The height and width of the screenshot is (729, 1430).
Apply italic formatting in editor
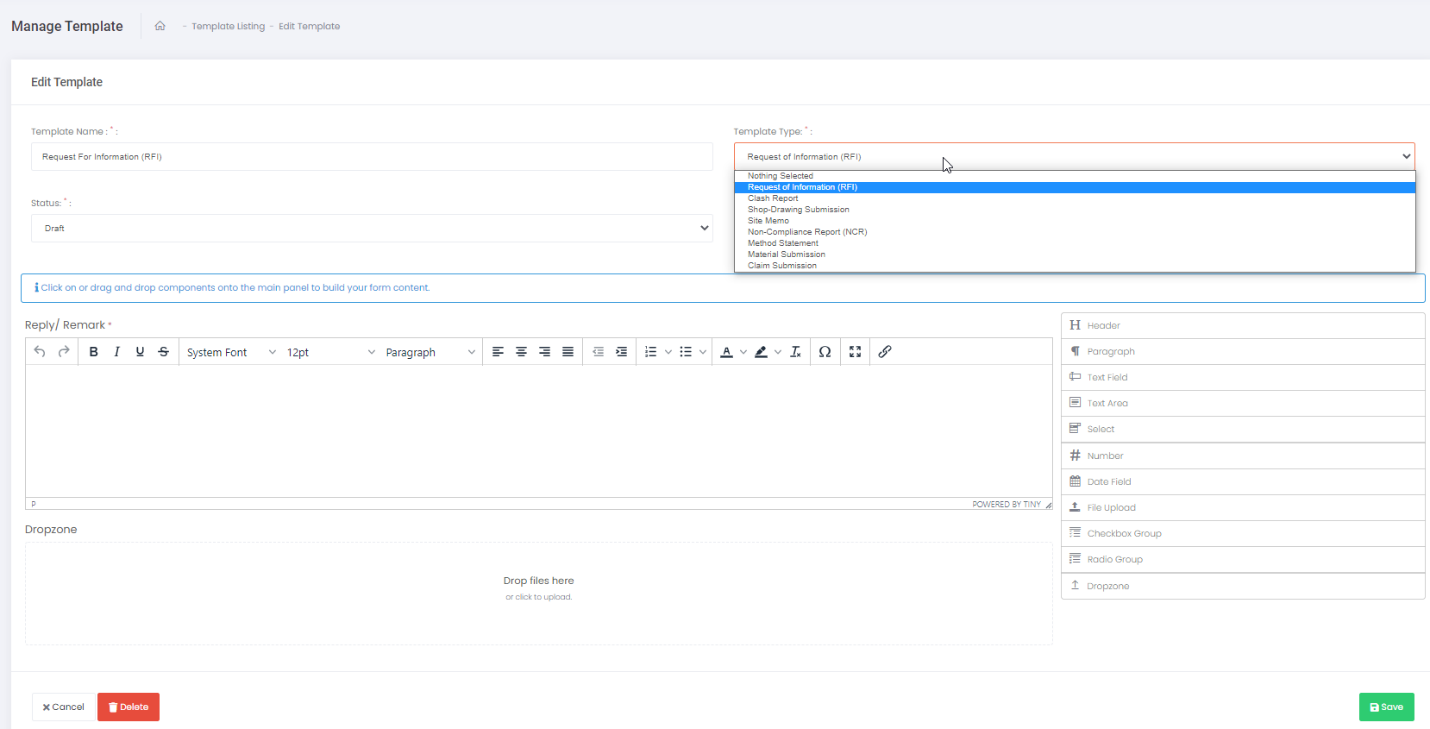(x=117, y=352)
